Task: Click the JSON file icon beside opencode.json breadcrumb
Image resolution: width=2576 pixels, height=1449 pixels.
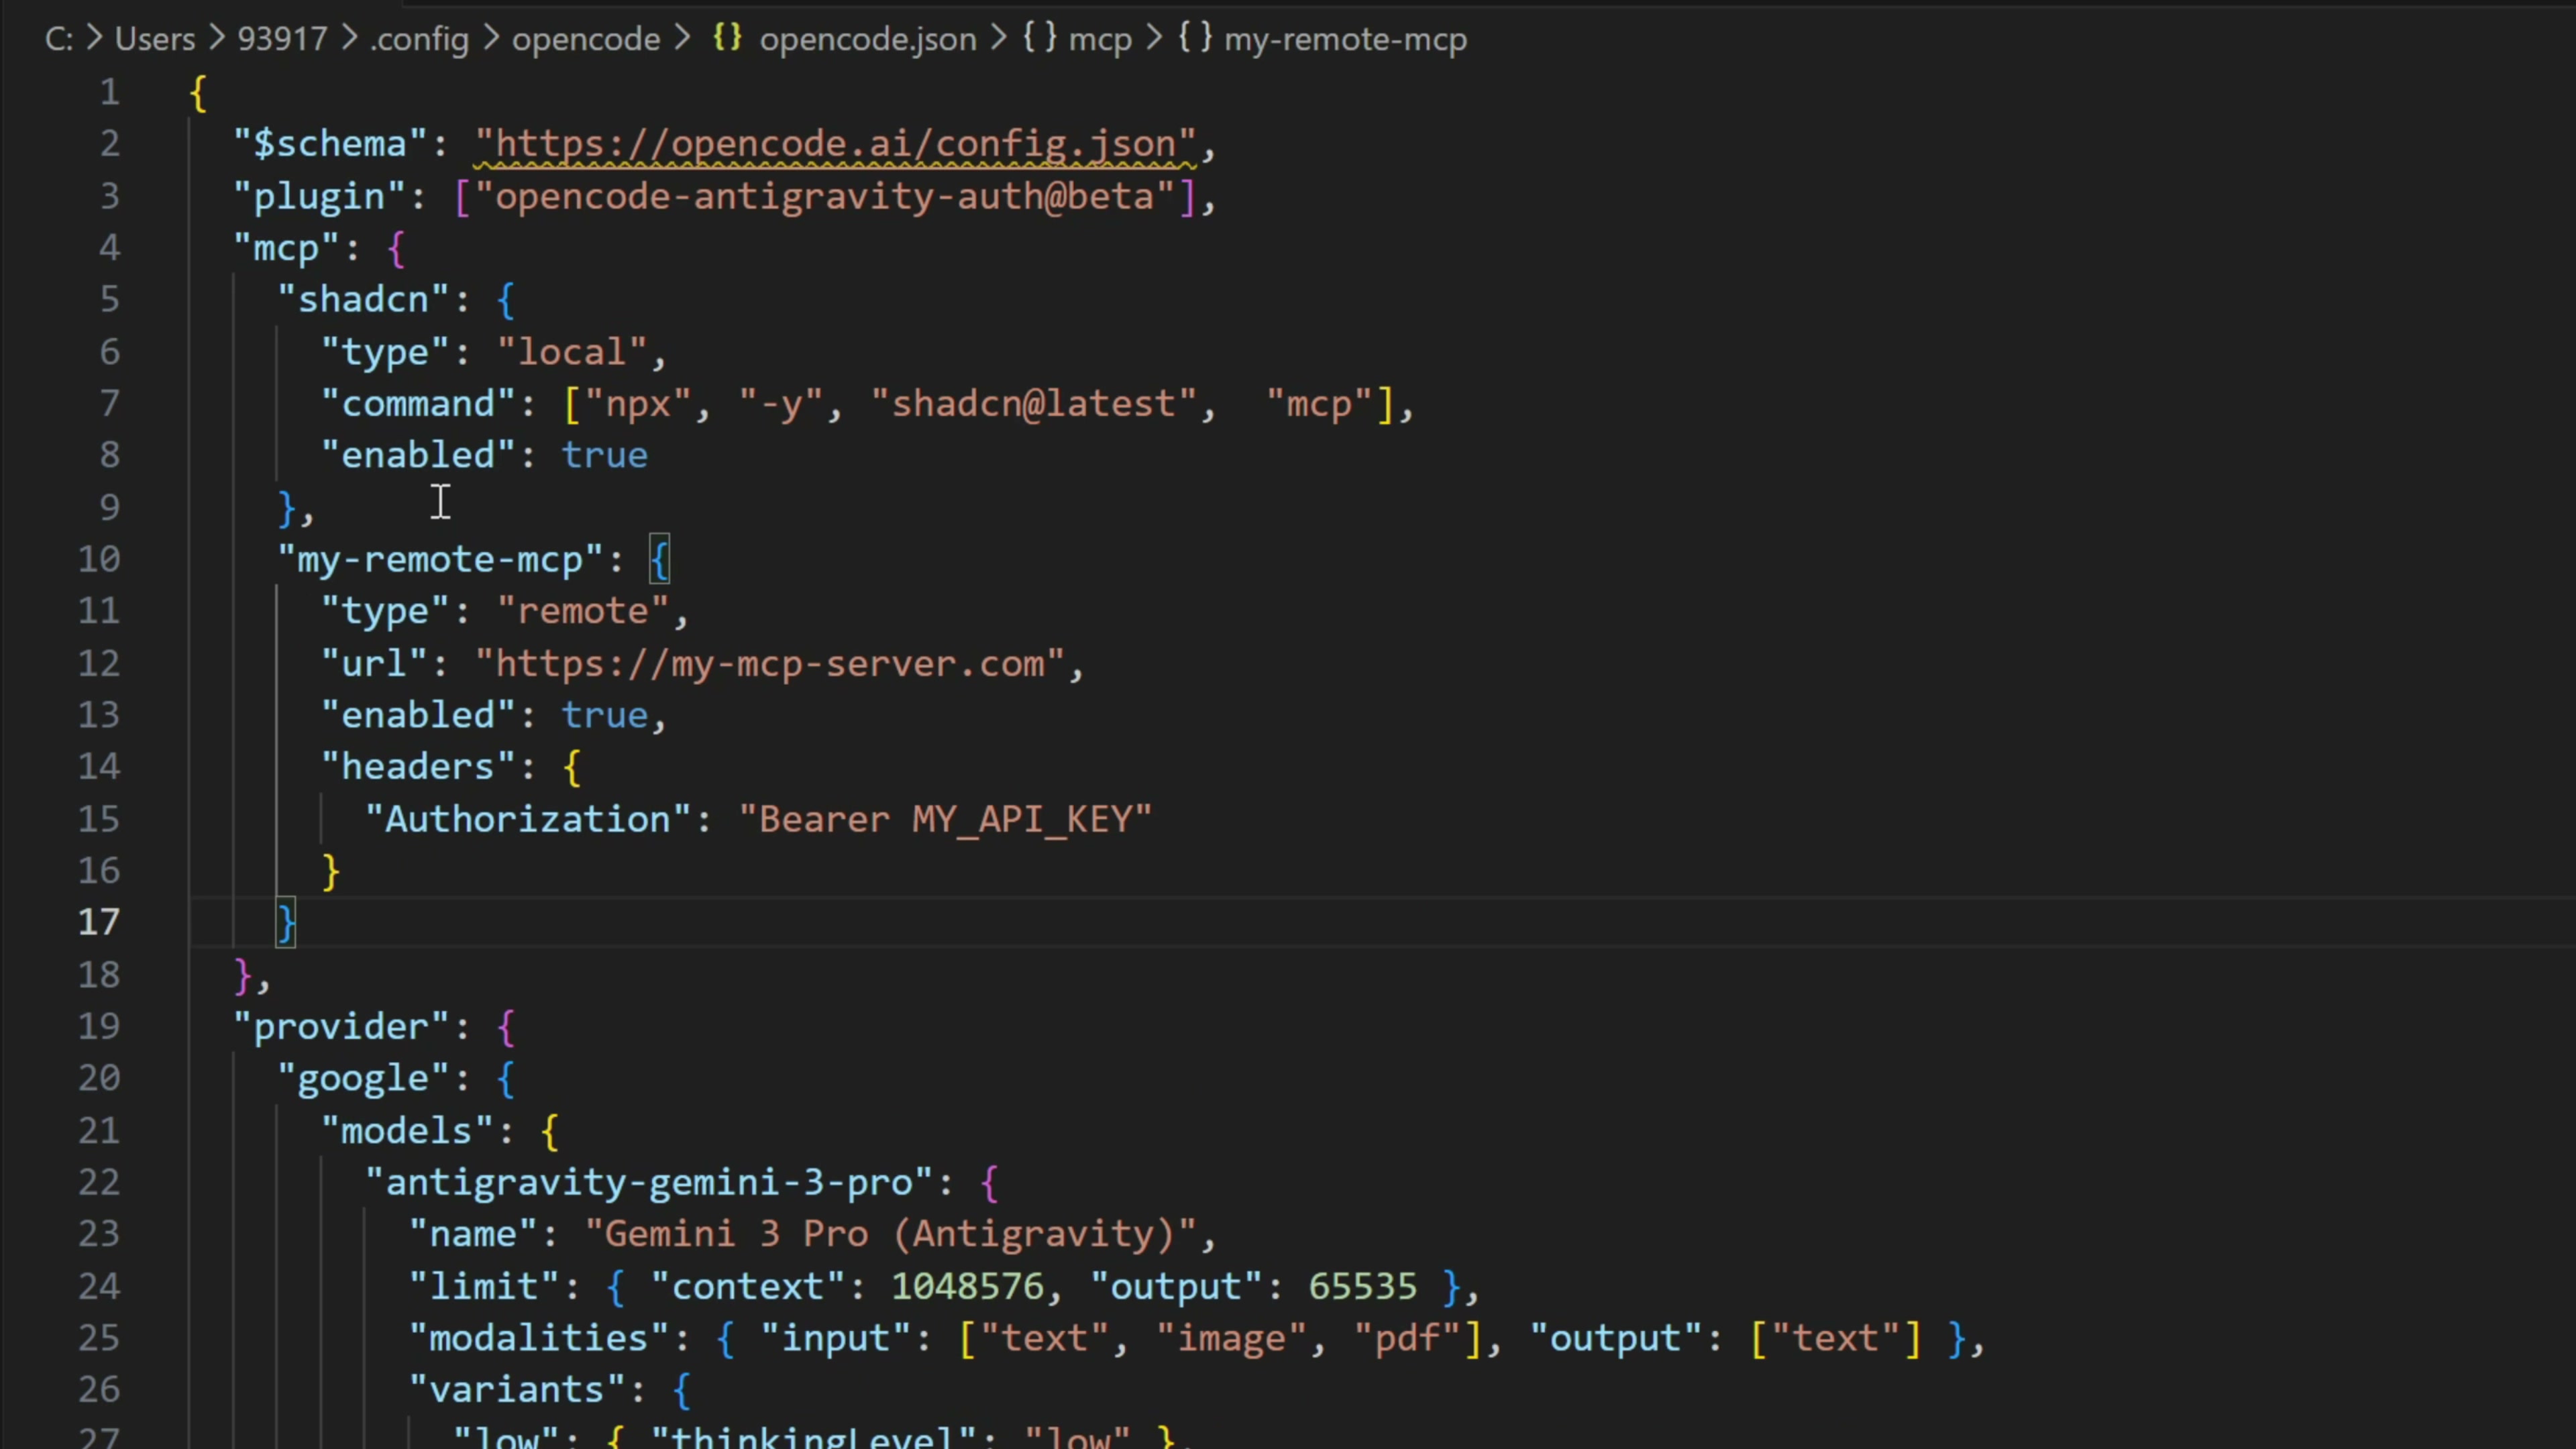Action: (x=727, y=39)
